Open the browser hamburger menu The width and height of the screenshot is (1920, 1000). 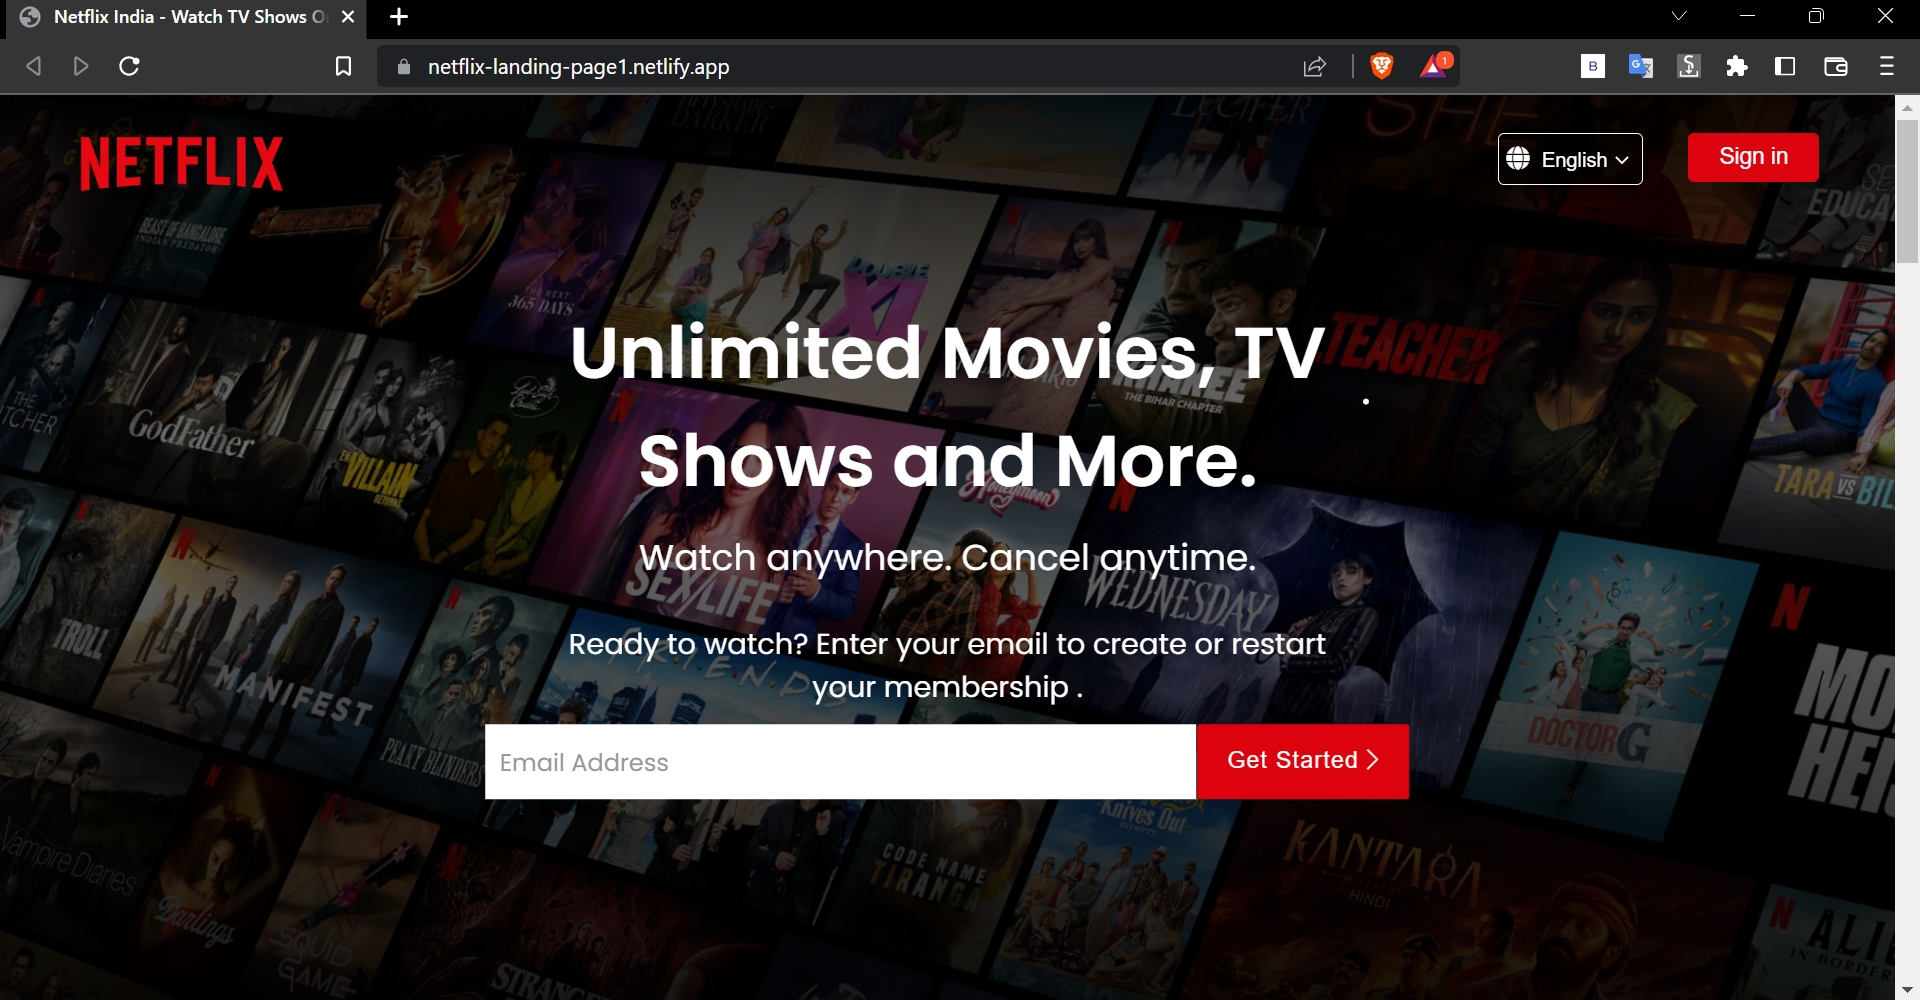(x=1886, y=66)
